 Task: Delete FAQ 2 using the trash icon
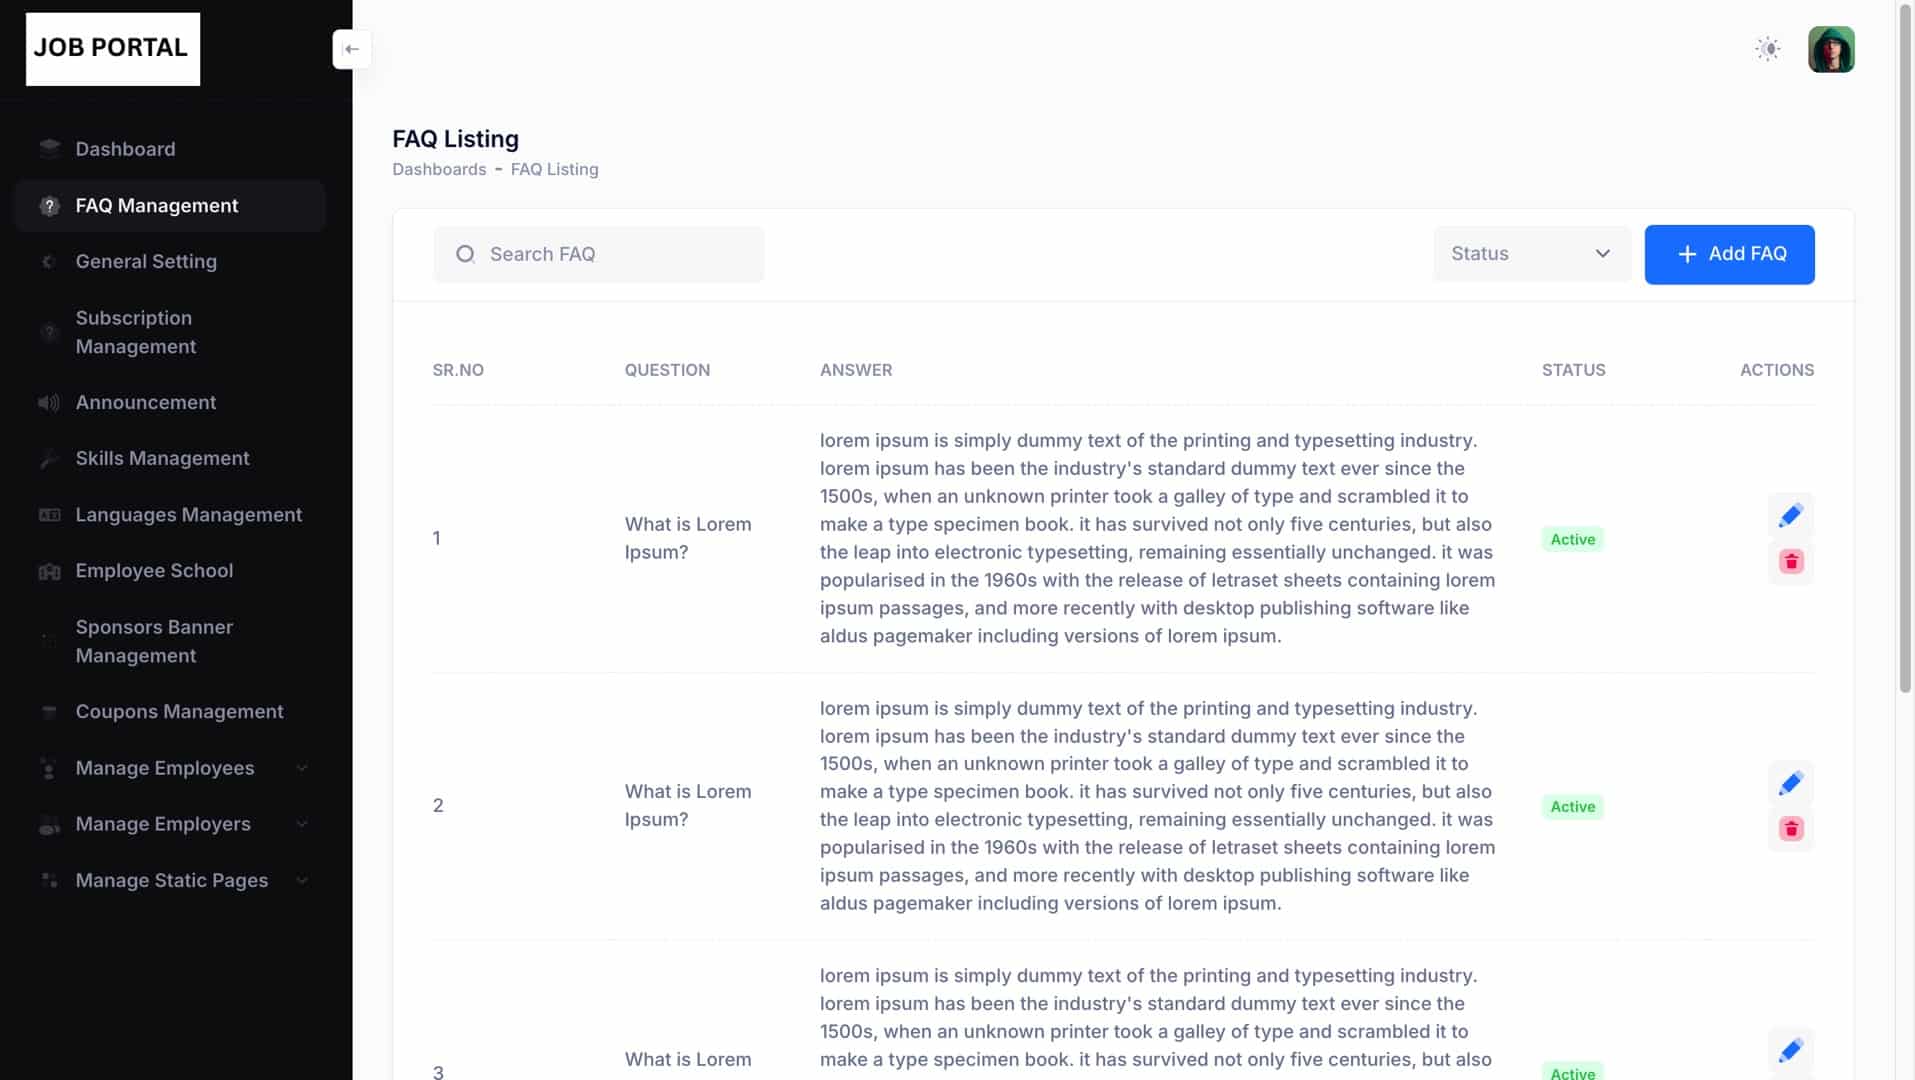click(x=1790, y=829)
